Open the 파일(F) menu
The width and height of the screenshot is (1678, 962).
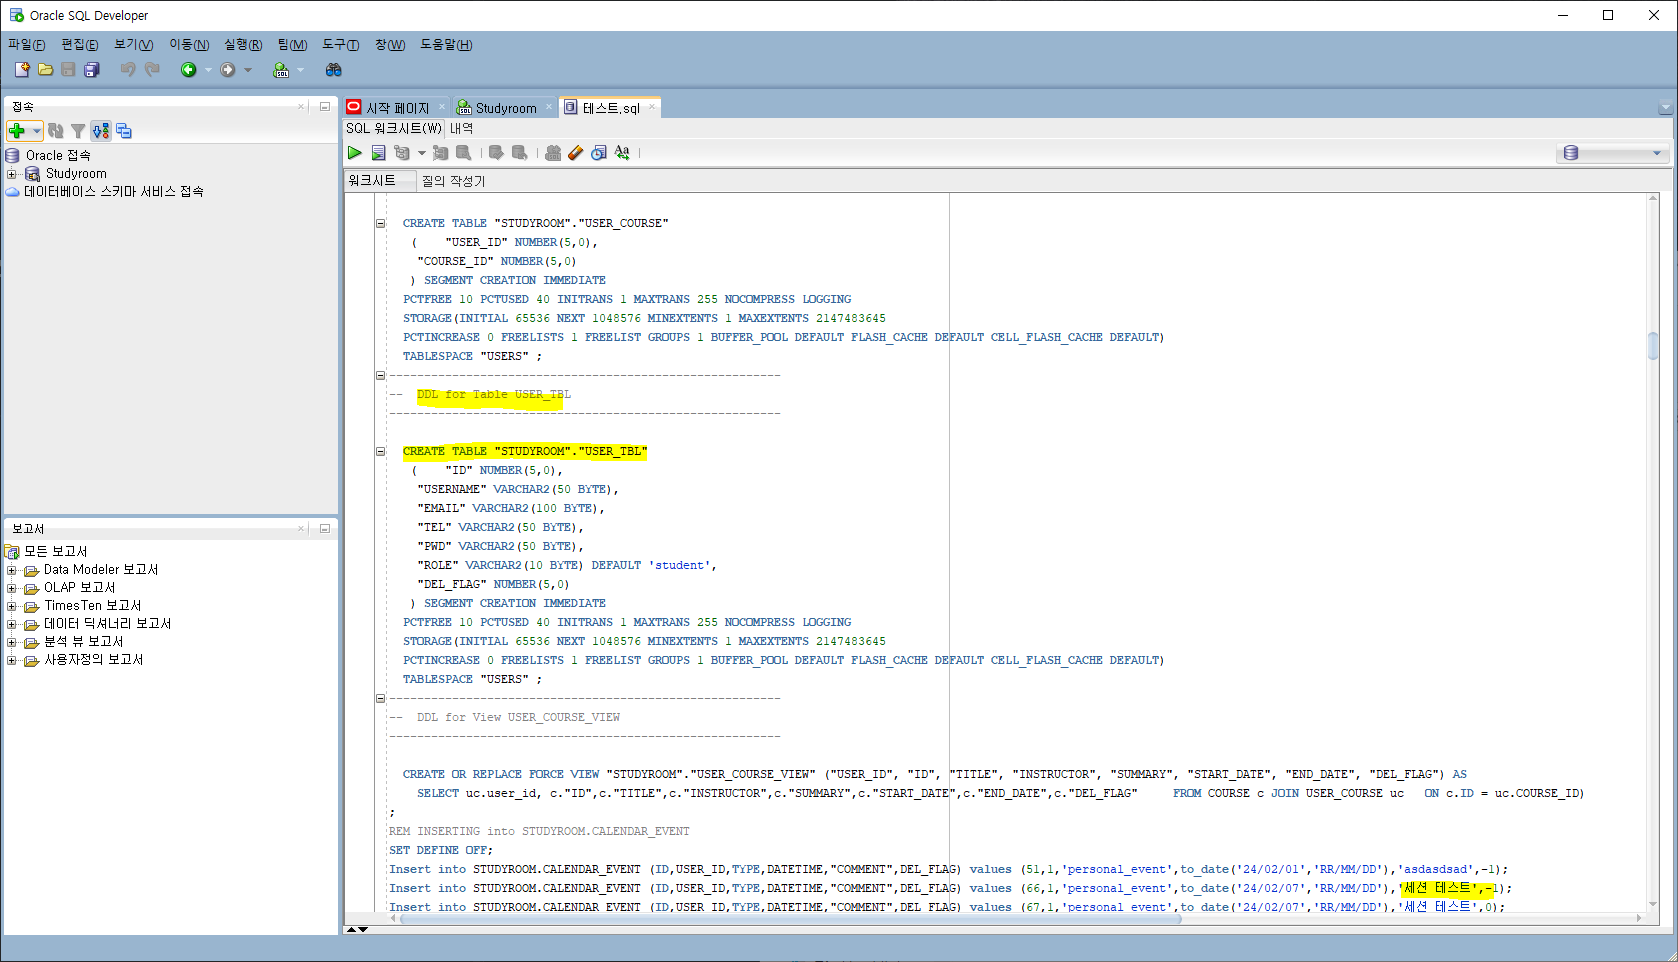(x=27, y=45)
